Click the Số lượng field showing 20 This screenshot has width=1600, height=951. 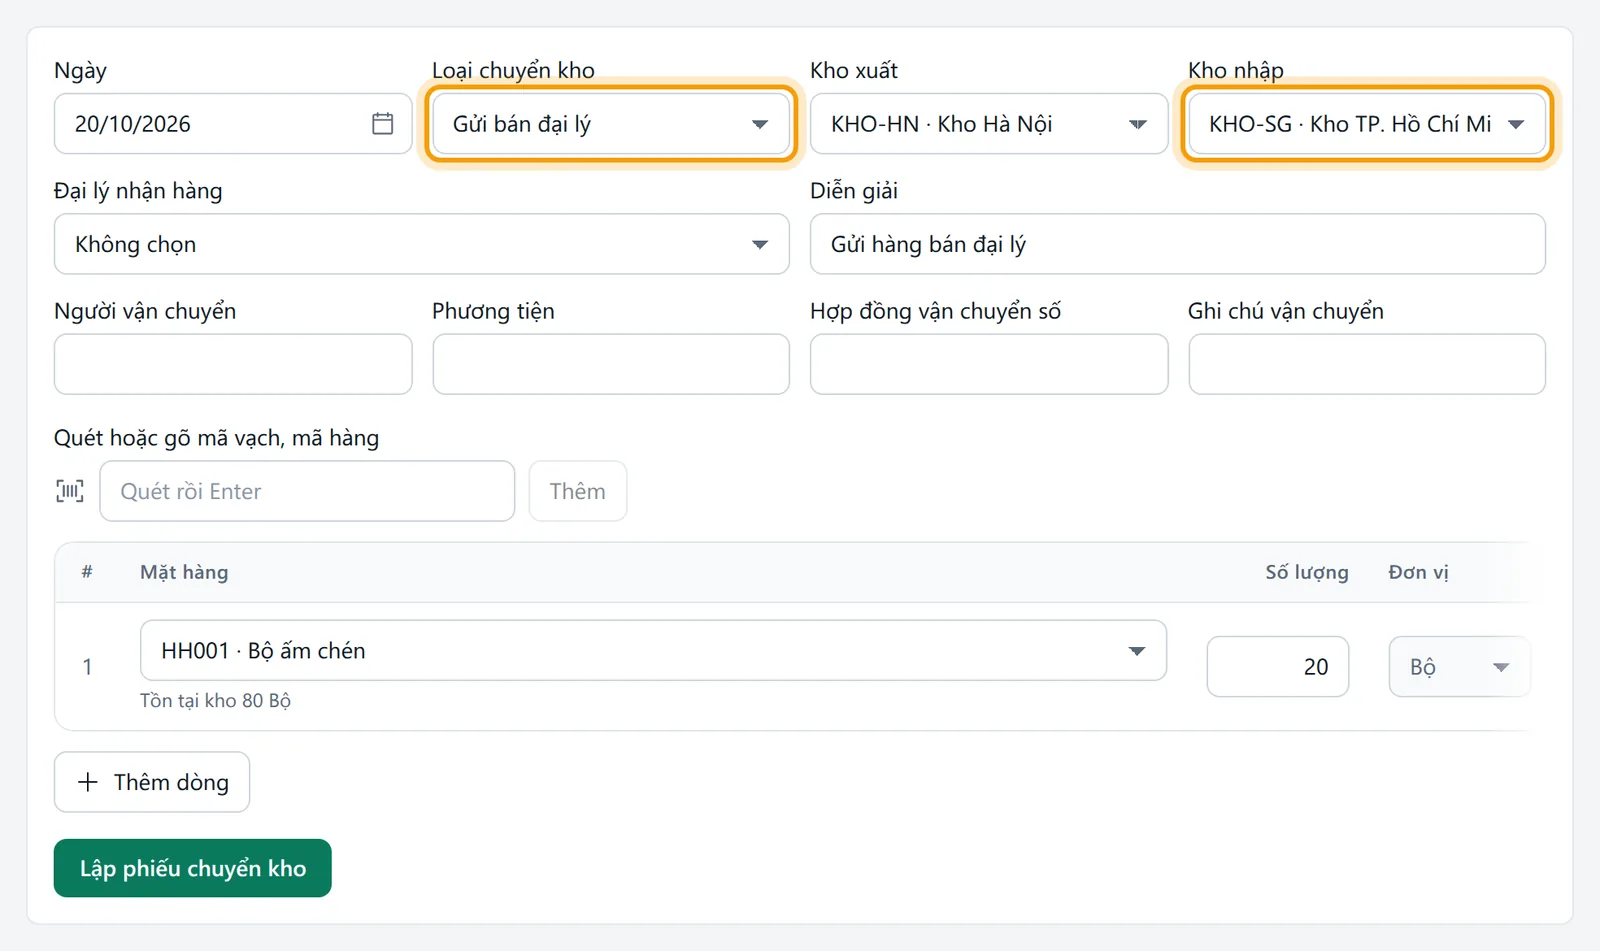click(x=1278, y=667)
